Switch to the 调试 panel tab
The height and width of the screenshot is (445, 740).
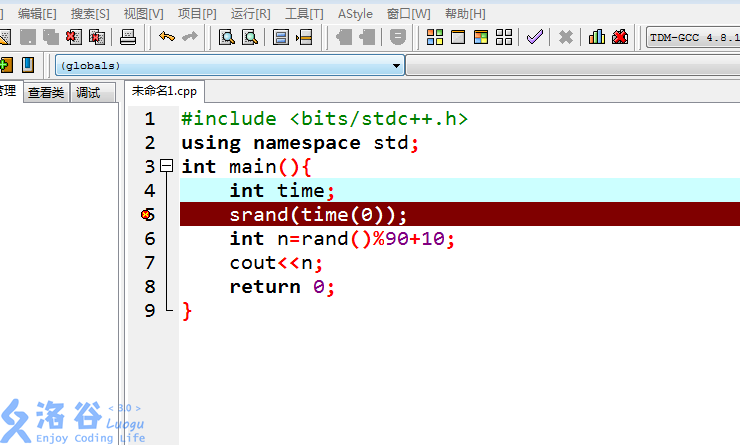[x=88, y=92]
